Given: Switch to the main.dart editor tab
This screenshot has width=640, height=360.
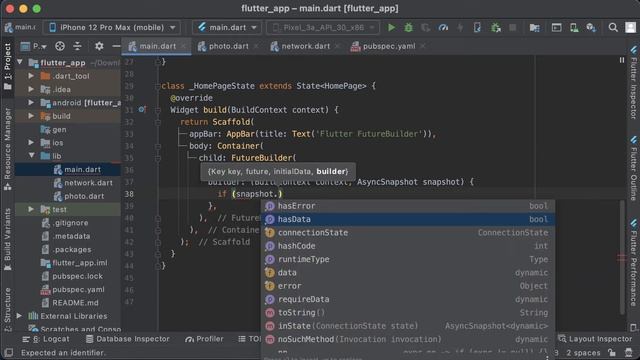Looking at the screenshot, I should [157, 46].
